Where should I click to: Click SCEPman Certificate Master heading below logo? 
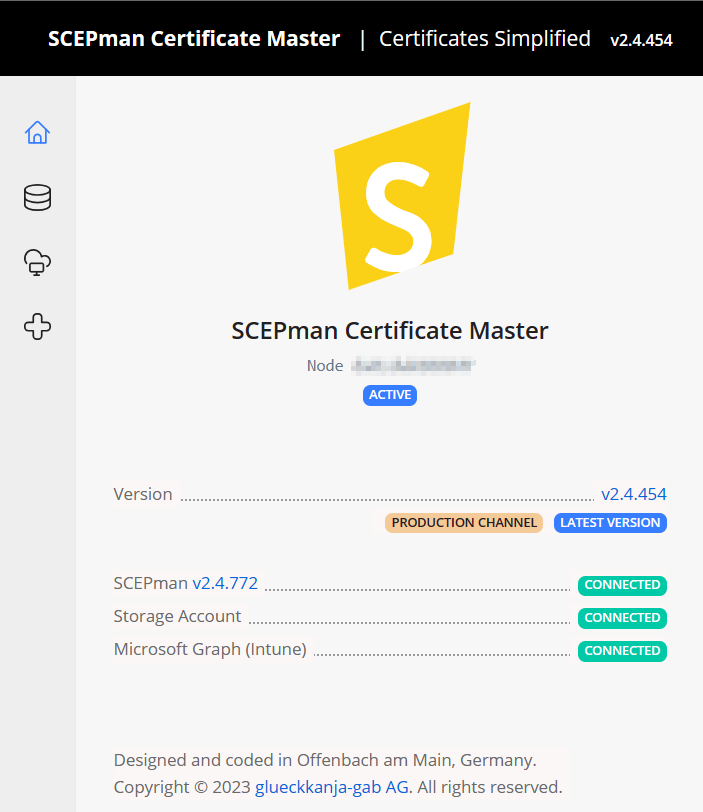pyautogui.click(x=390, y=330)
